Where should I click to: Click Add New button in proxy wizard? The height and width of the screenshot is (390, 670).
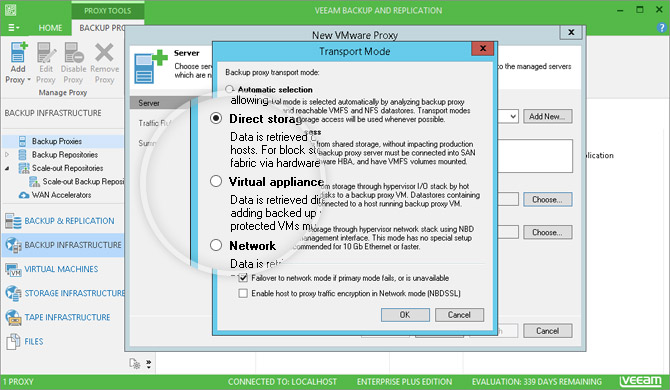coord(548,116)
